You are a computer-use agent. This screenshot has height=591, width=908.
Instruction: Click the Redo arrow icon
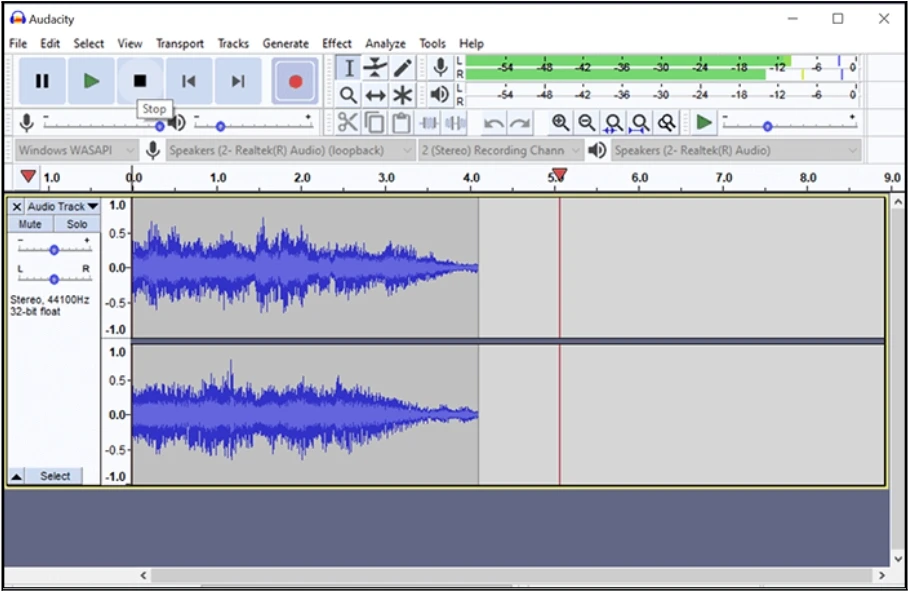click(520, 123)
